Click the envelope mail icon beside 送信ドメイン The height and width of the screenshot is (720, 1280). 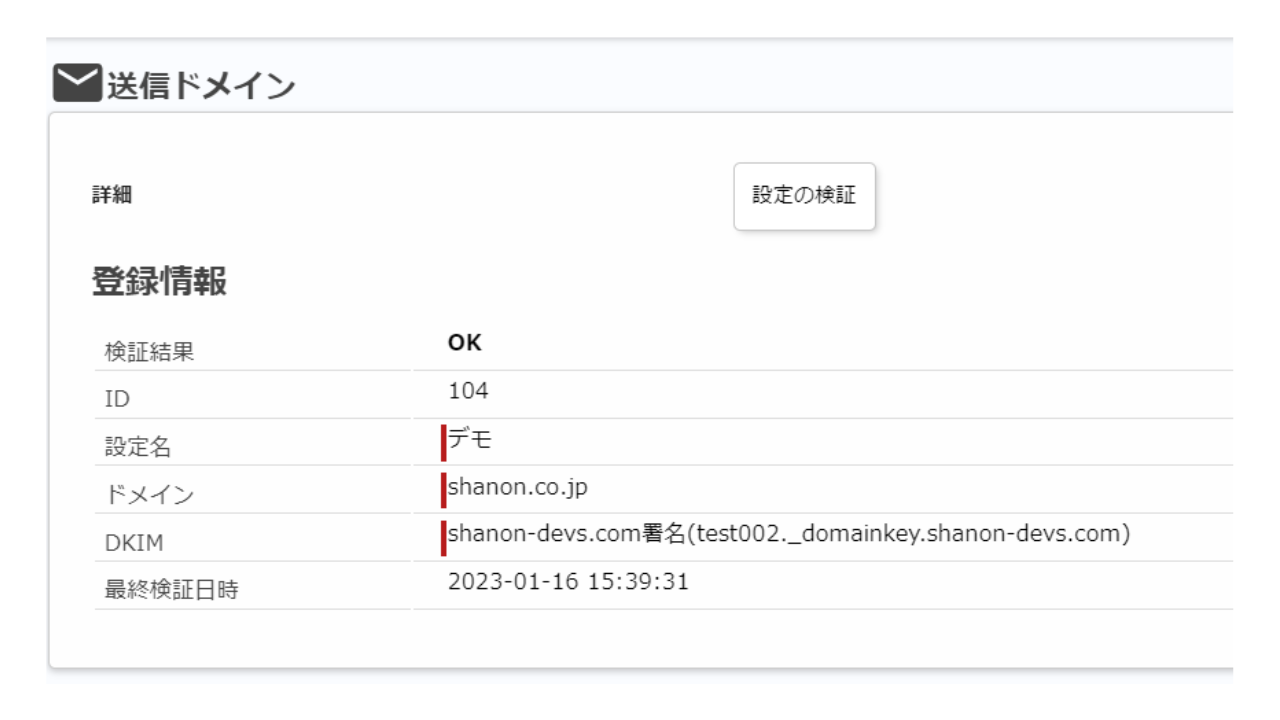pos(77,85)
